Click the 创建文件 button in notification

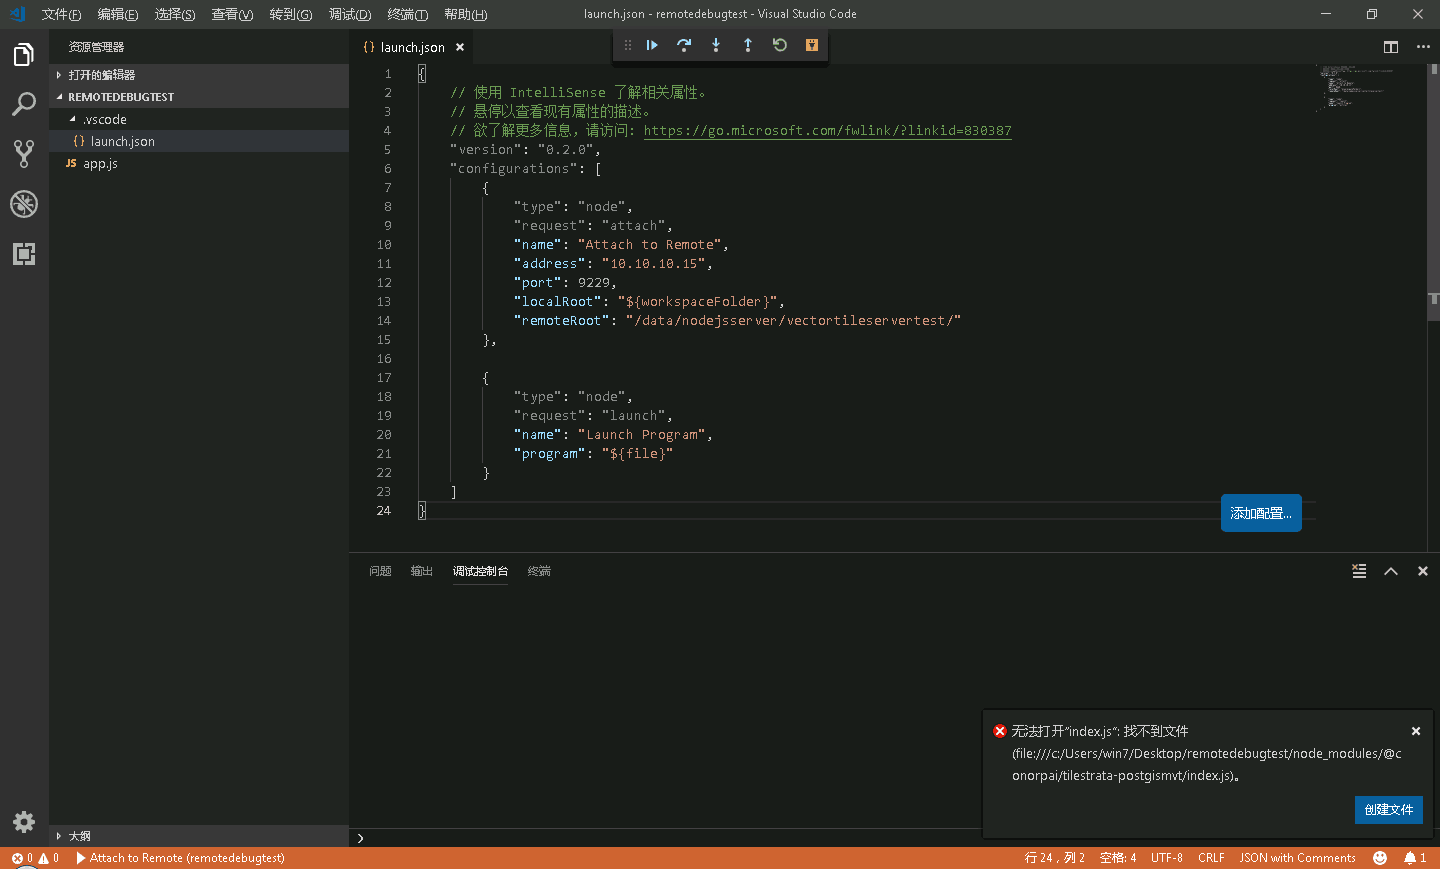click(1389, 810)
